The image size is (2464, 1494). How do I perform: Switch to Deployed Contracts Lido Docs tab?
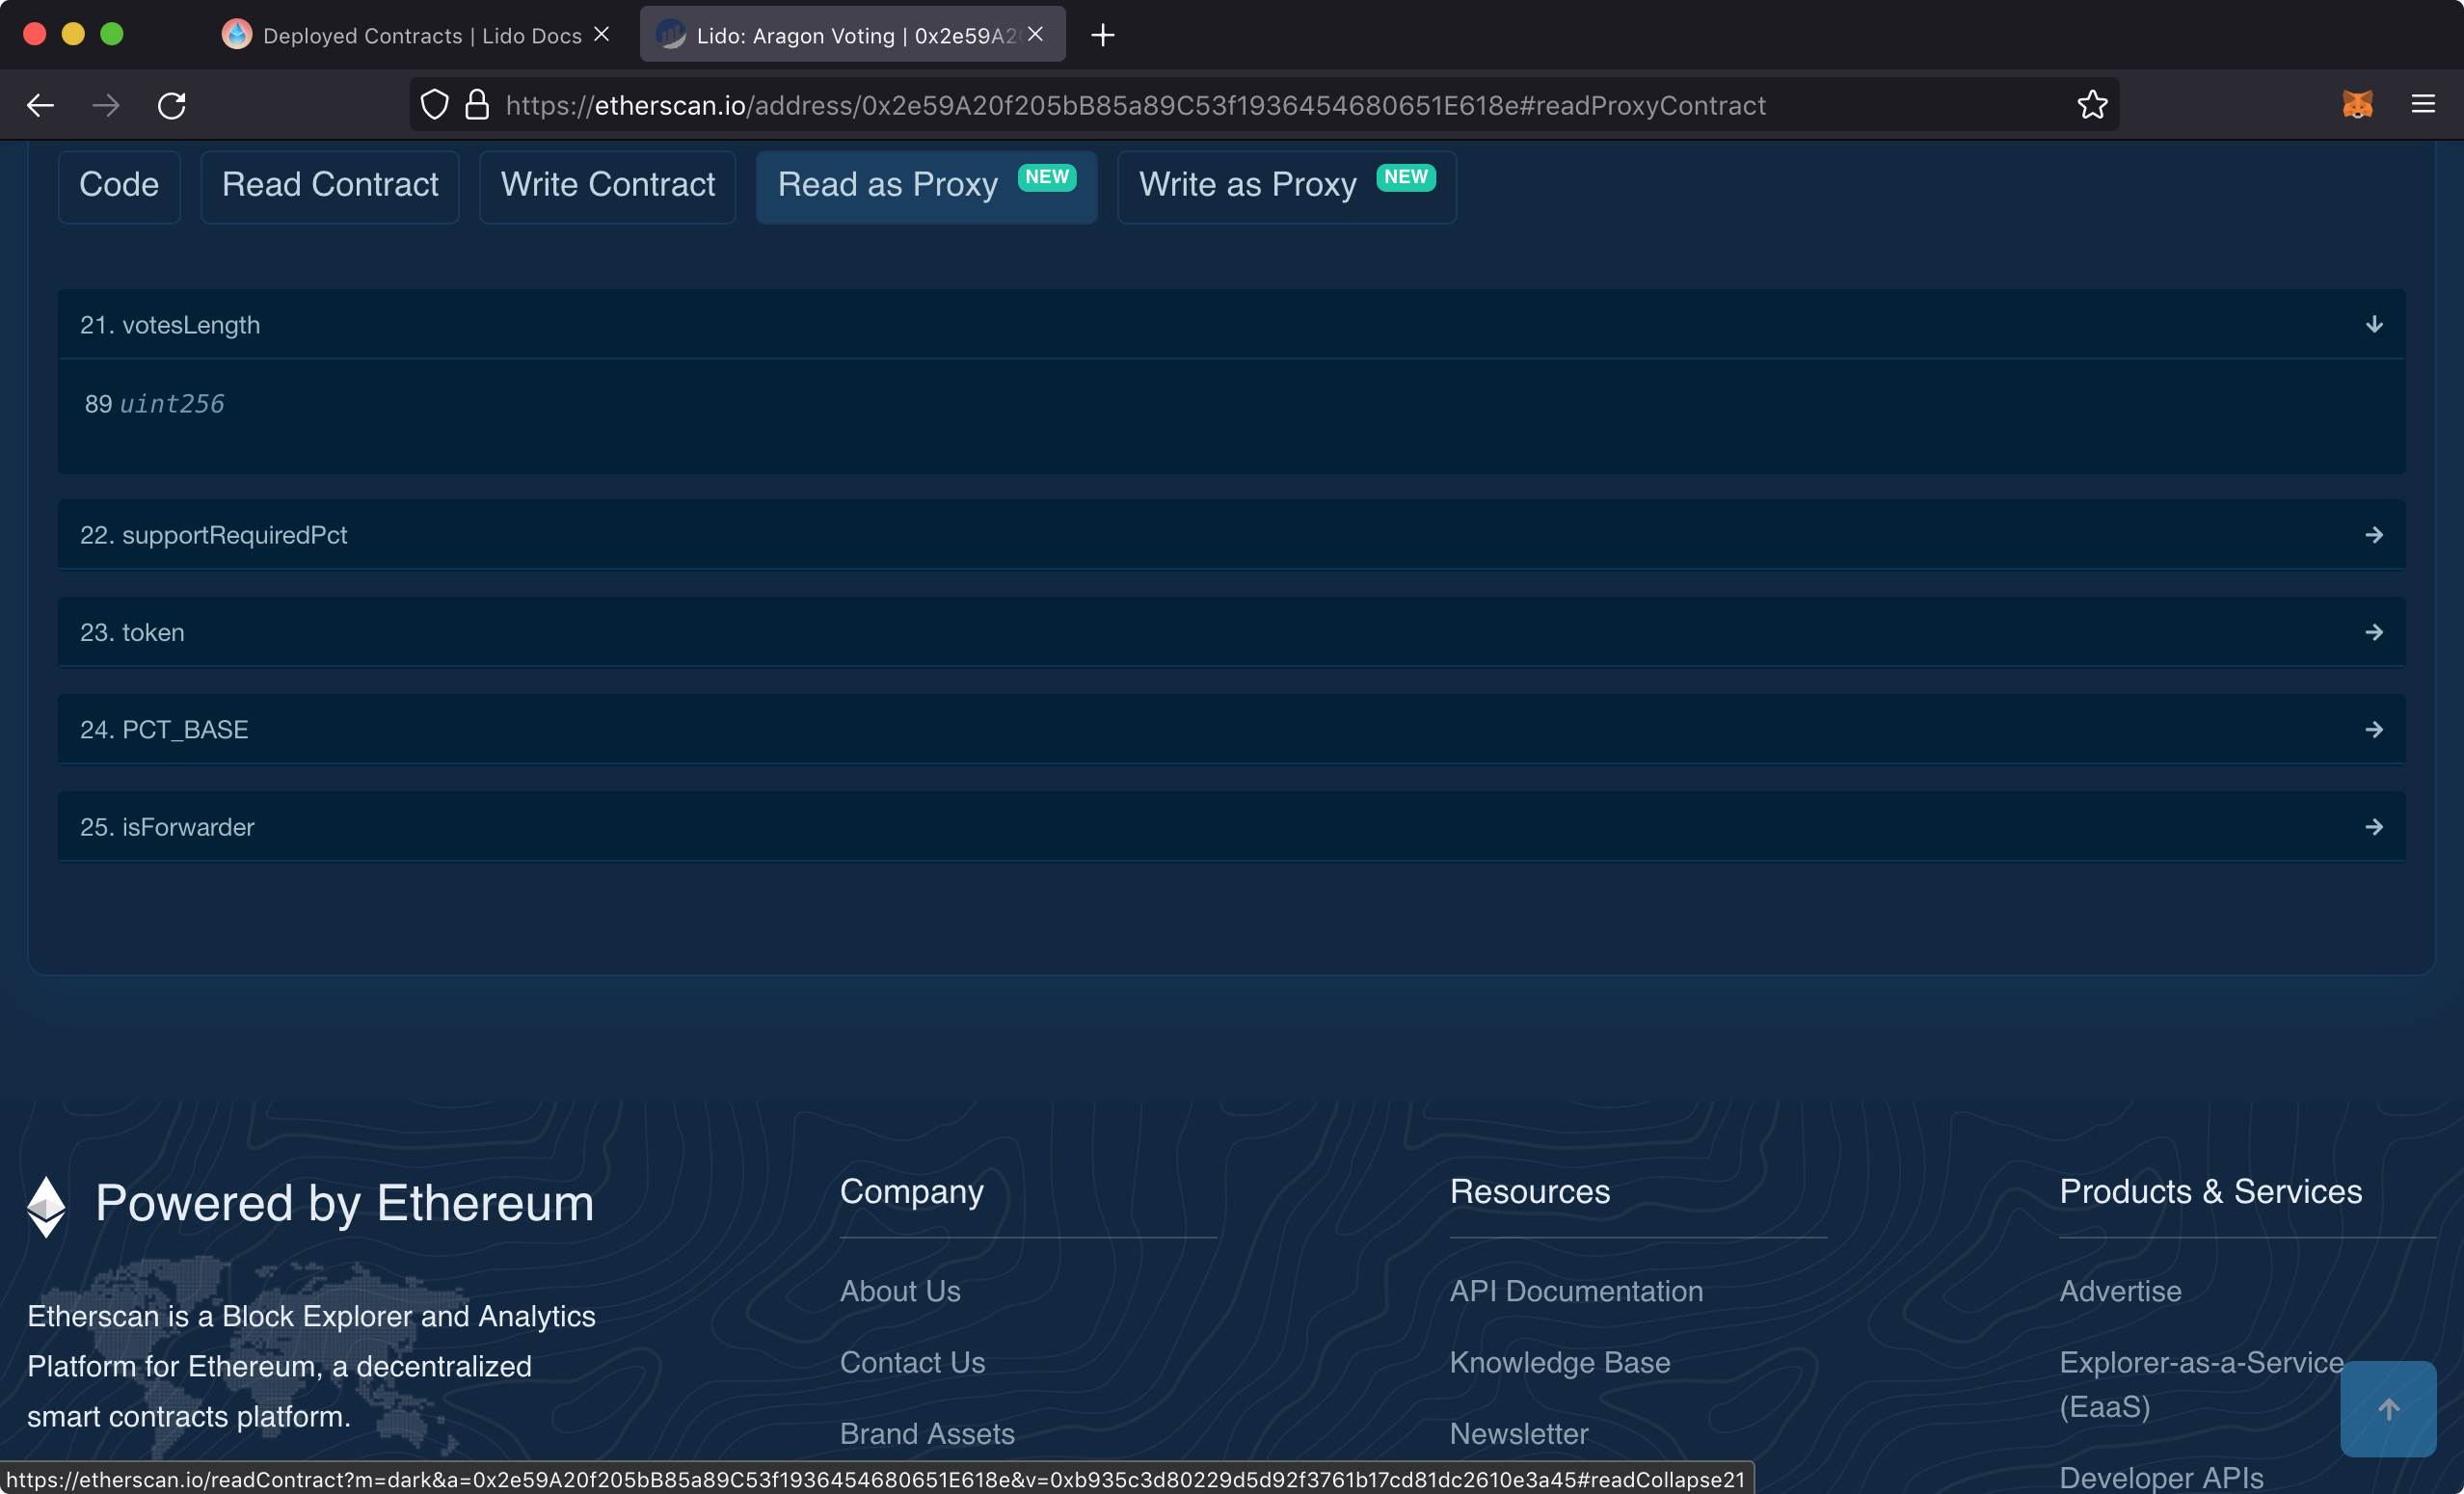pyautogui.click(x=420, y=35)
